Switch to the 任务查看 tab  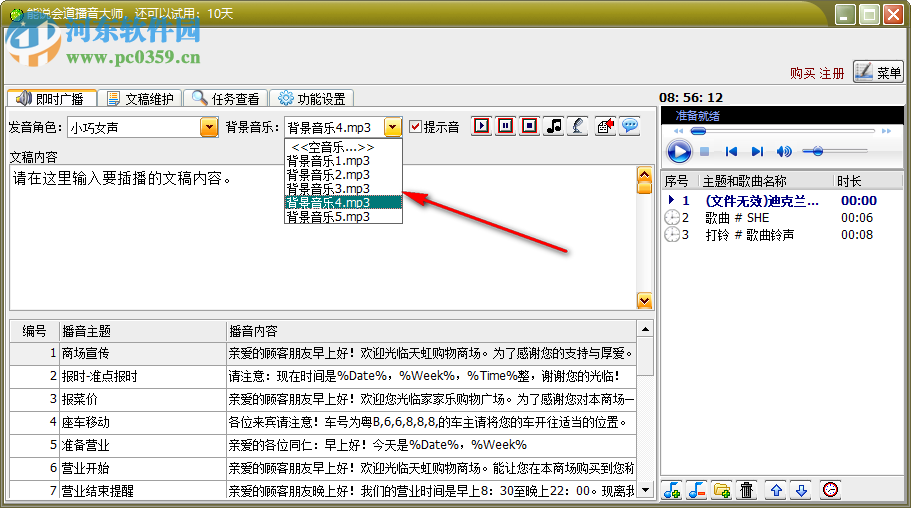[x=225, y=99]
